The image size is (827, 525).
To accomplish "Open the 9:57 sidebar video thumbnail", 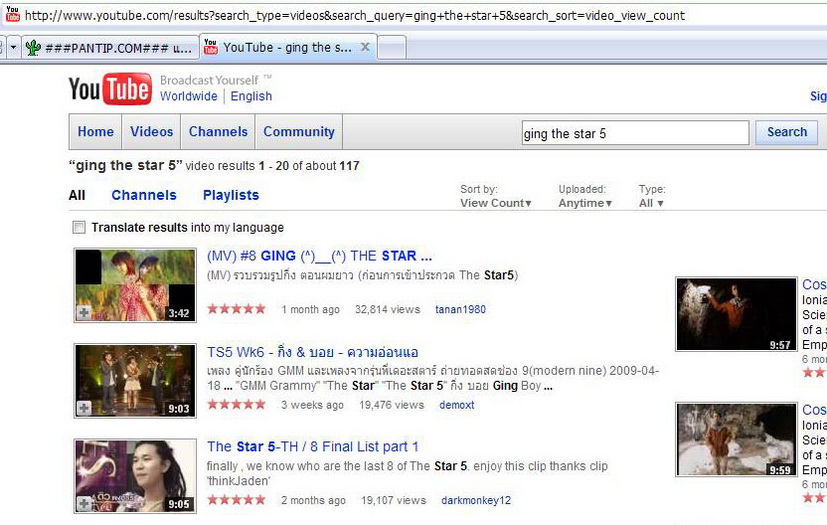I will (736, 314).
